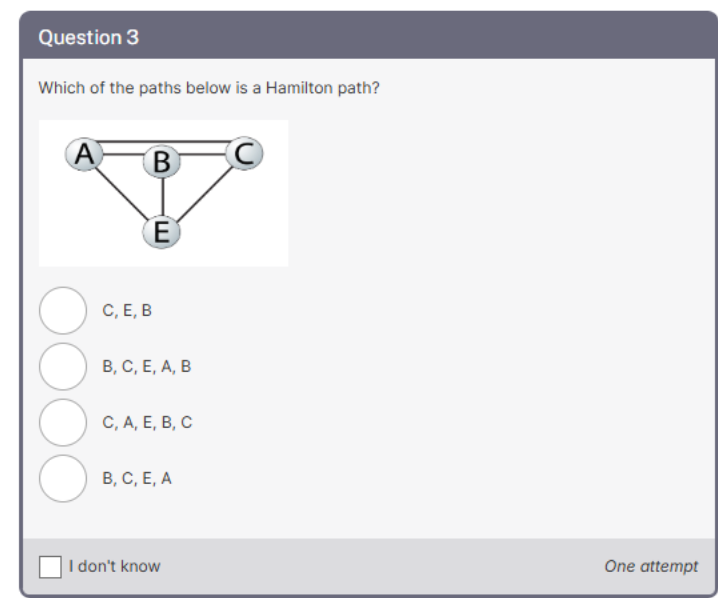This screenshot has height=598, width=718.
Task: Click the C vertex in the graph
Action: click(x=243, y=153)
